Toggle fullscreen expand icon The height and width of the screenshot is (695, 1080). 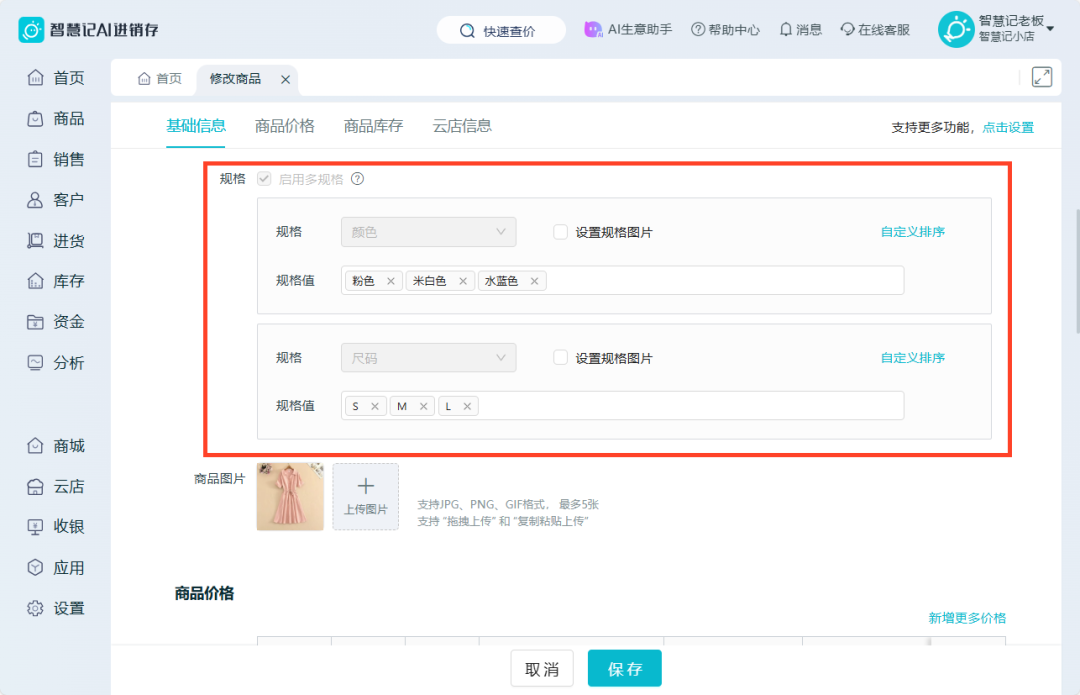click(x=1041, y=77)
